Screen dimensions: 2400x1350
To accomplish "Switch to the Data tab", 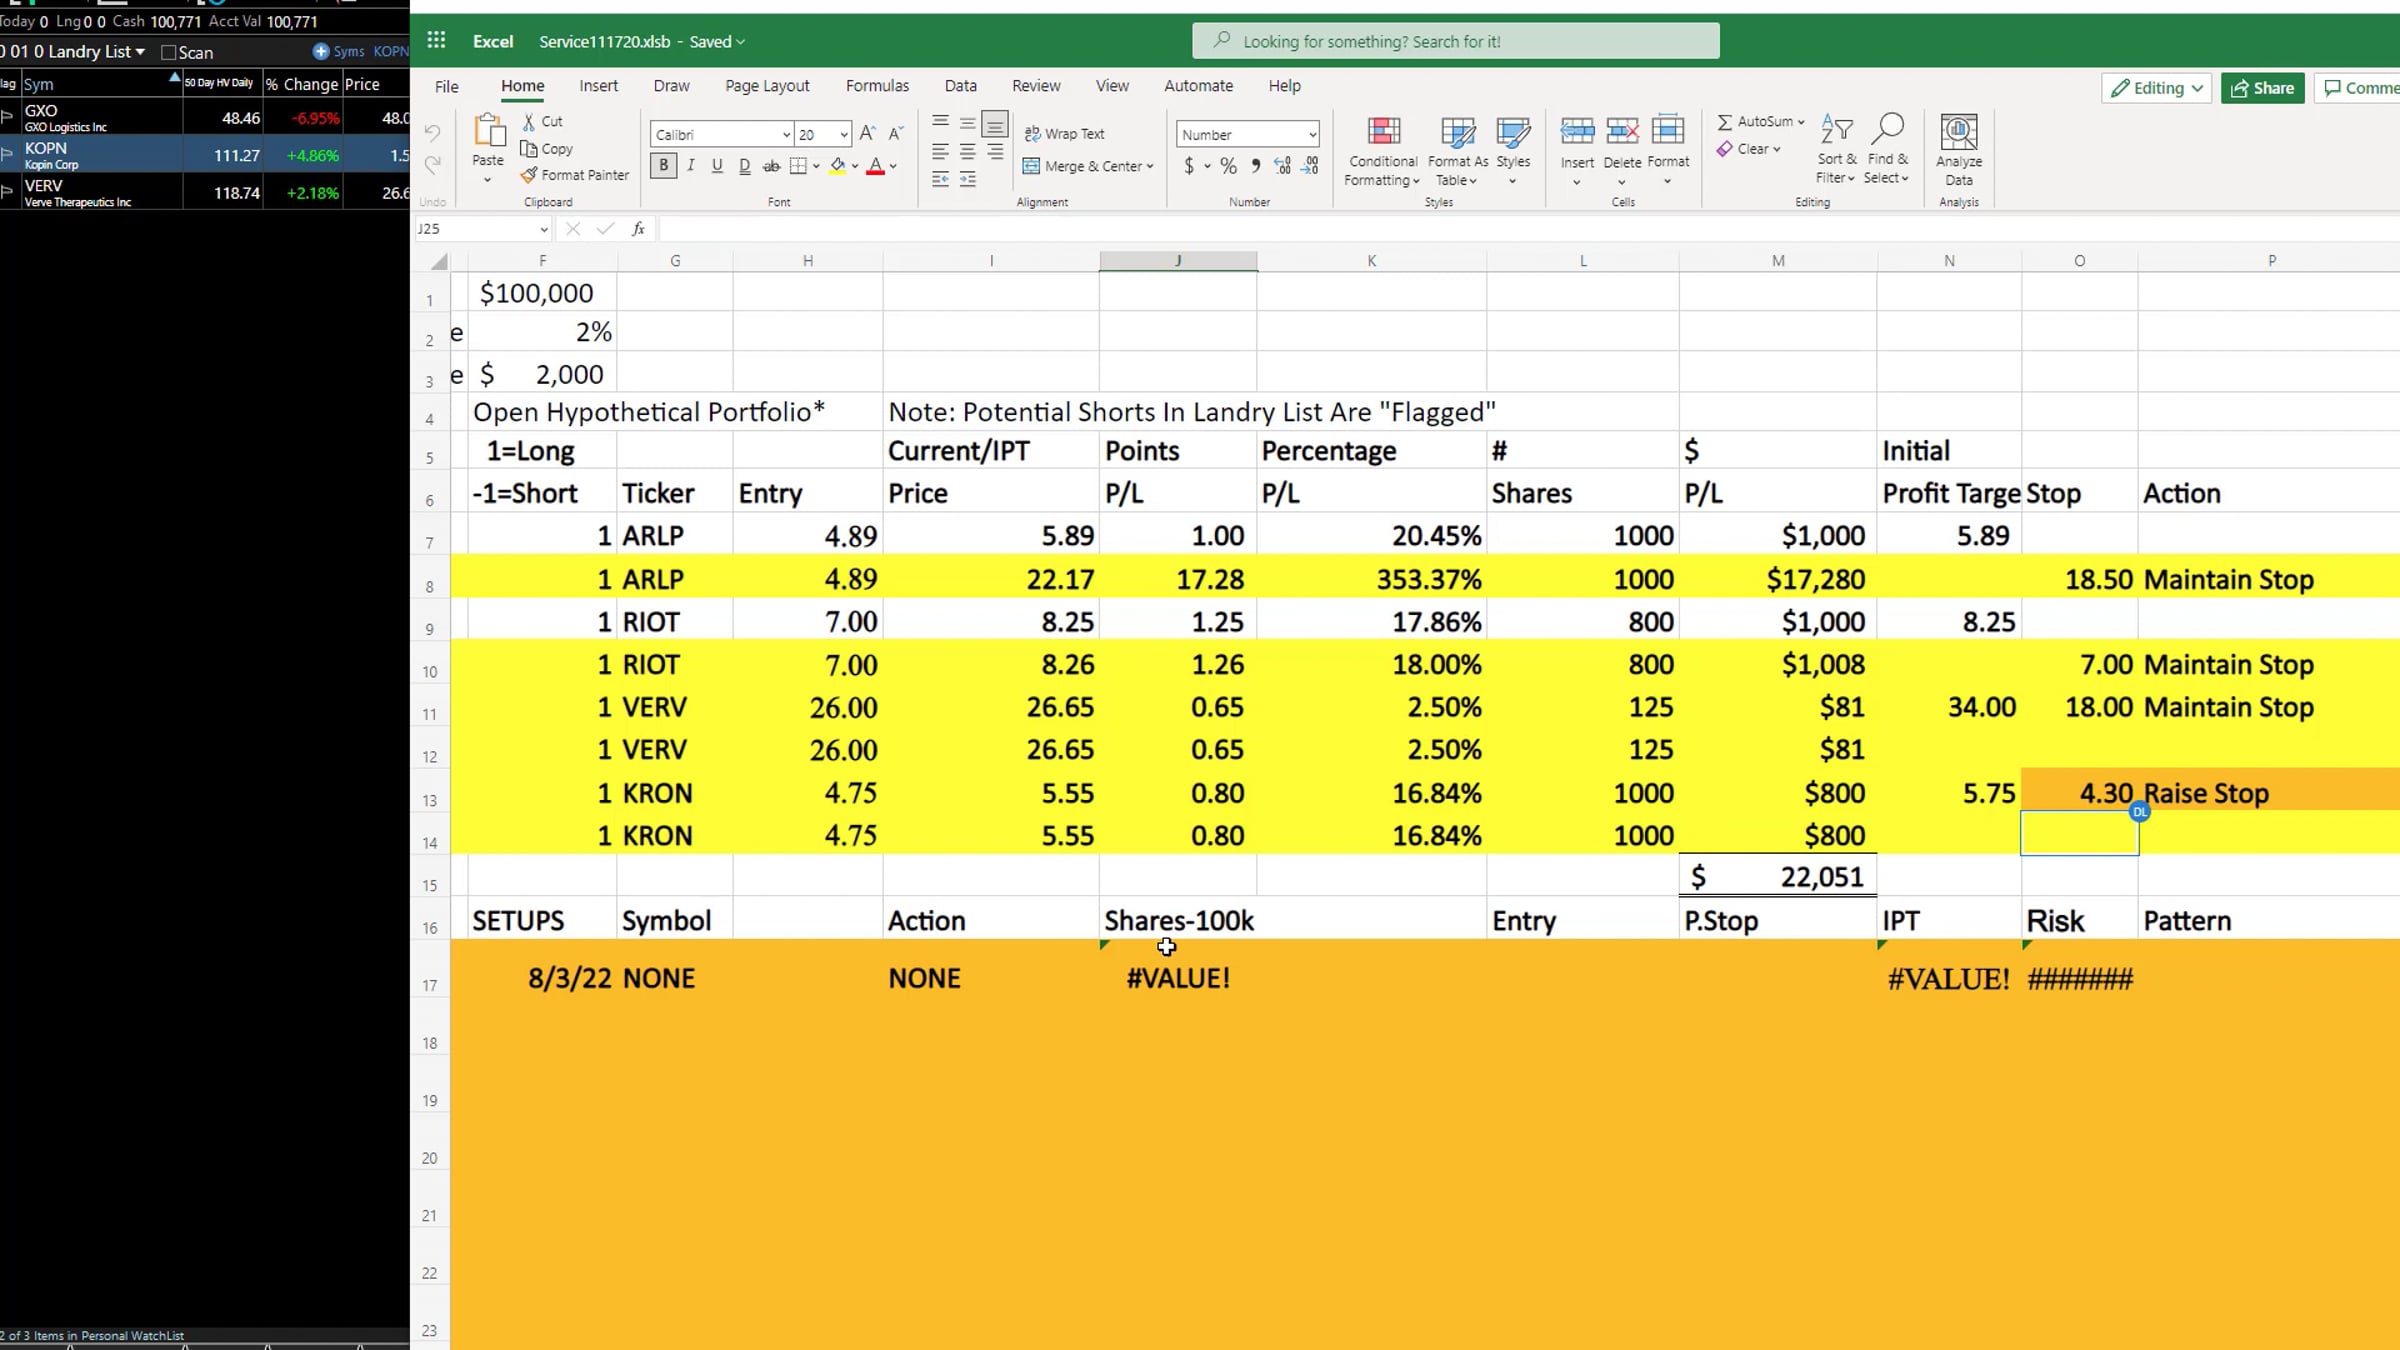I will point(960,86).
